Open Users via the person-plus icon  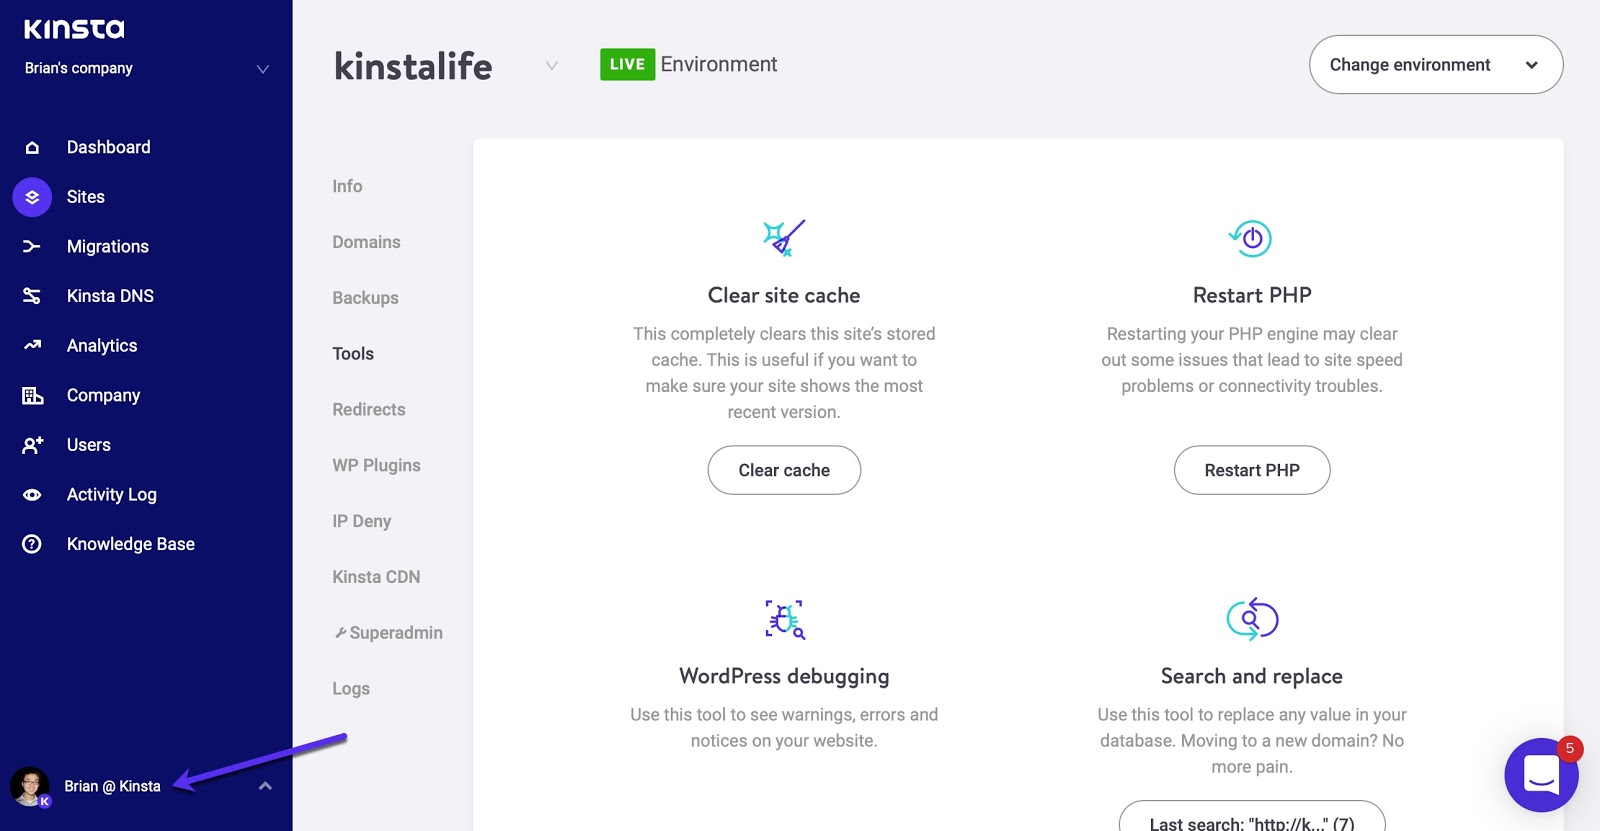pos(31,444)
